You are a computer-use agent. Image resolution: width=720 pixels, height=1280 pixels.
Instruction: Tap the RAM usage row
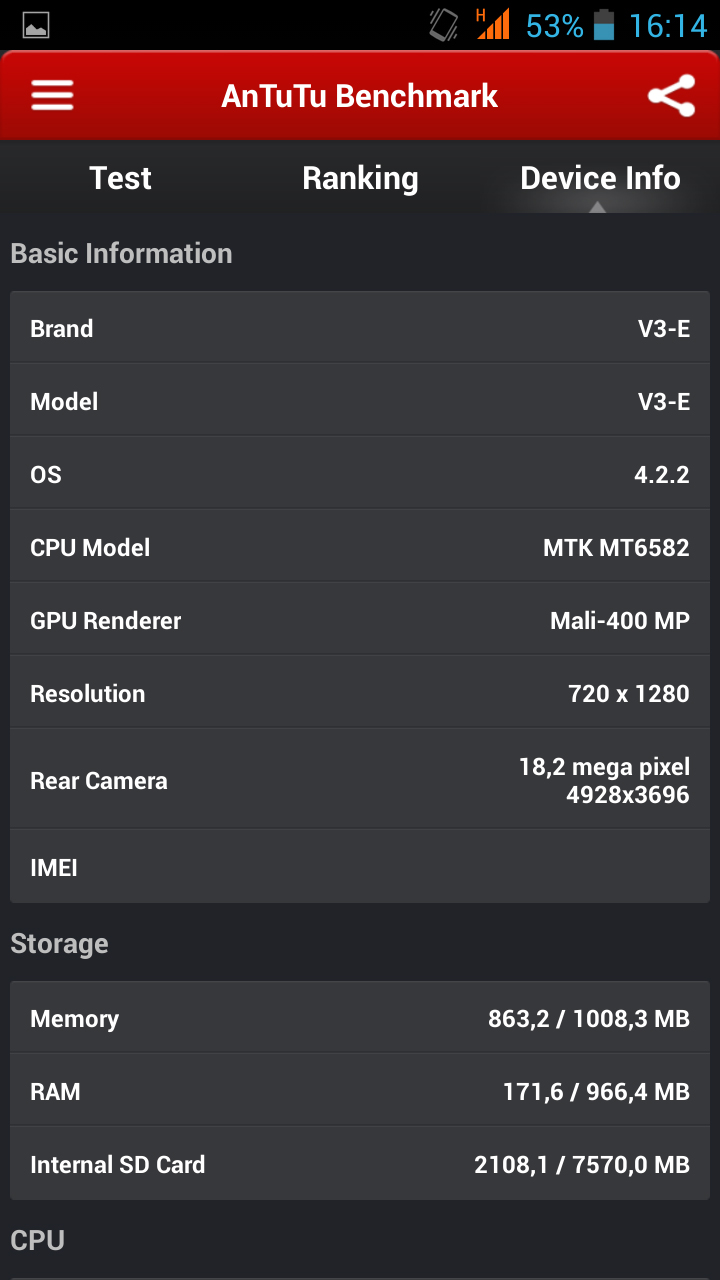coord(360,1091)
